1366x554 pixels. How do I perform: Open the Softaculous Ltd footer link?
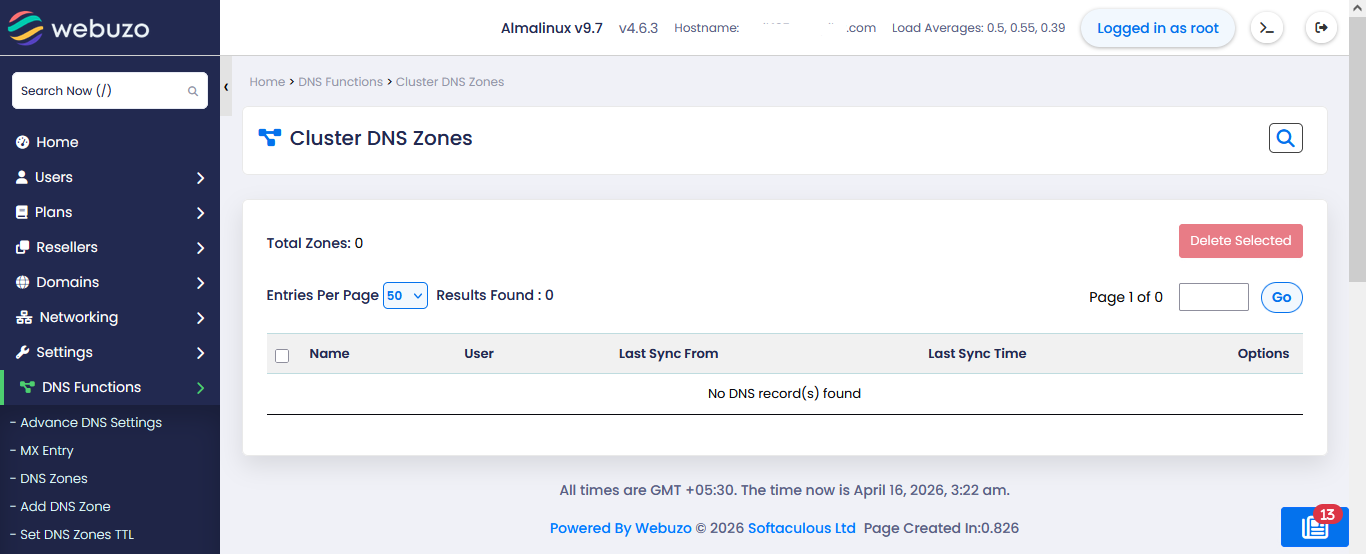click(801, 528)
